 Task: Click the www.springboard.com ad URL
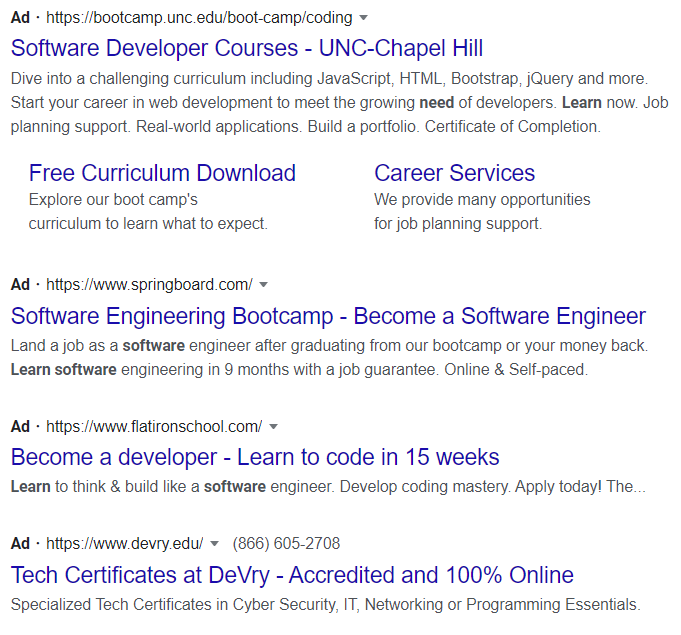coord(149,285)
